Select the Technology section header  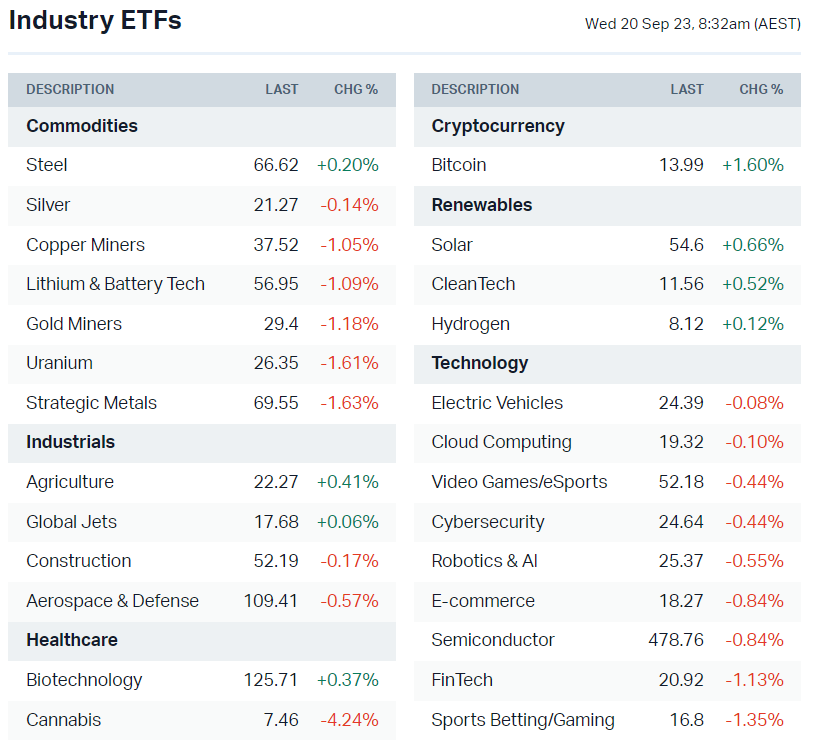click(480, 363)
